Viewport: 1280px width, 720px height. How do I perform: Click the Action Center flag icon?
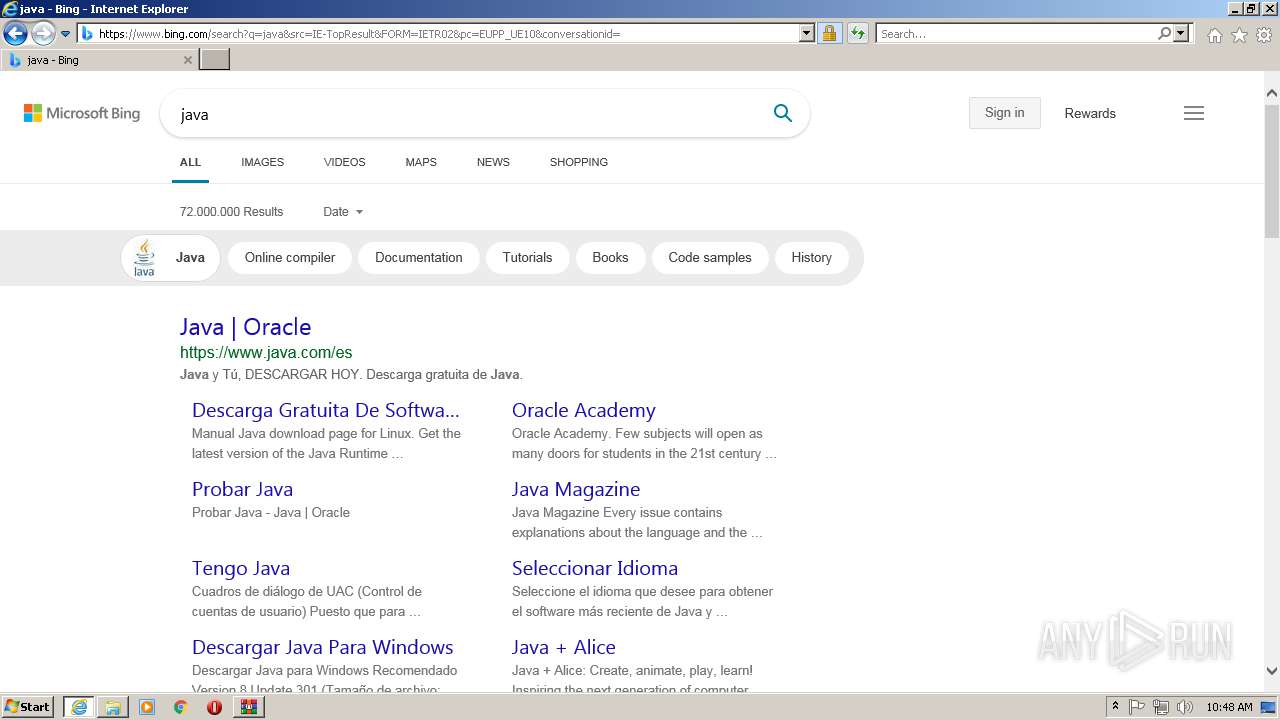click(1138, 707)
